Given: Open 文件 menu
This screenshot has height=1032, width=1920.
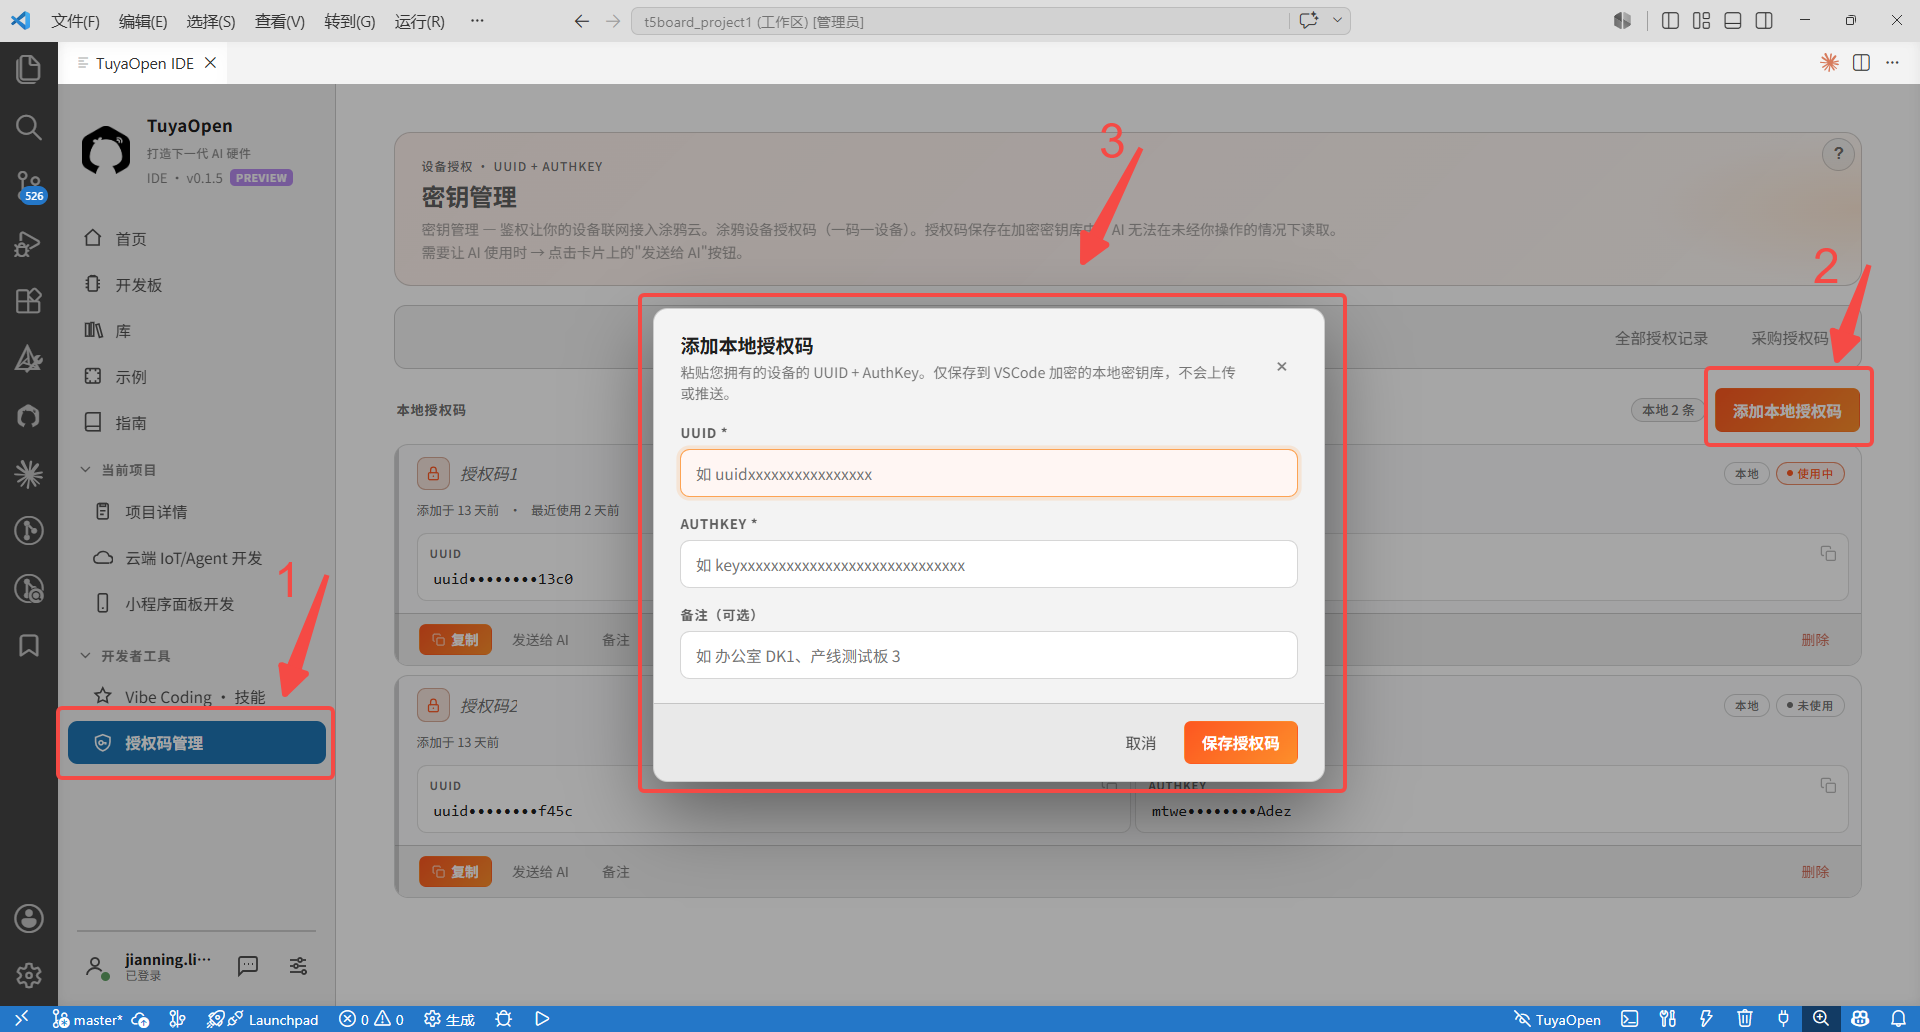Looking at the screenshot, I should (x=75, y=21).
